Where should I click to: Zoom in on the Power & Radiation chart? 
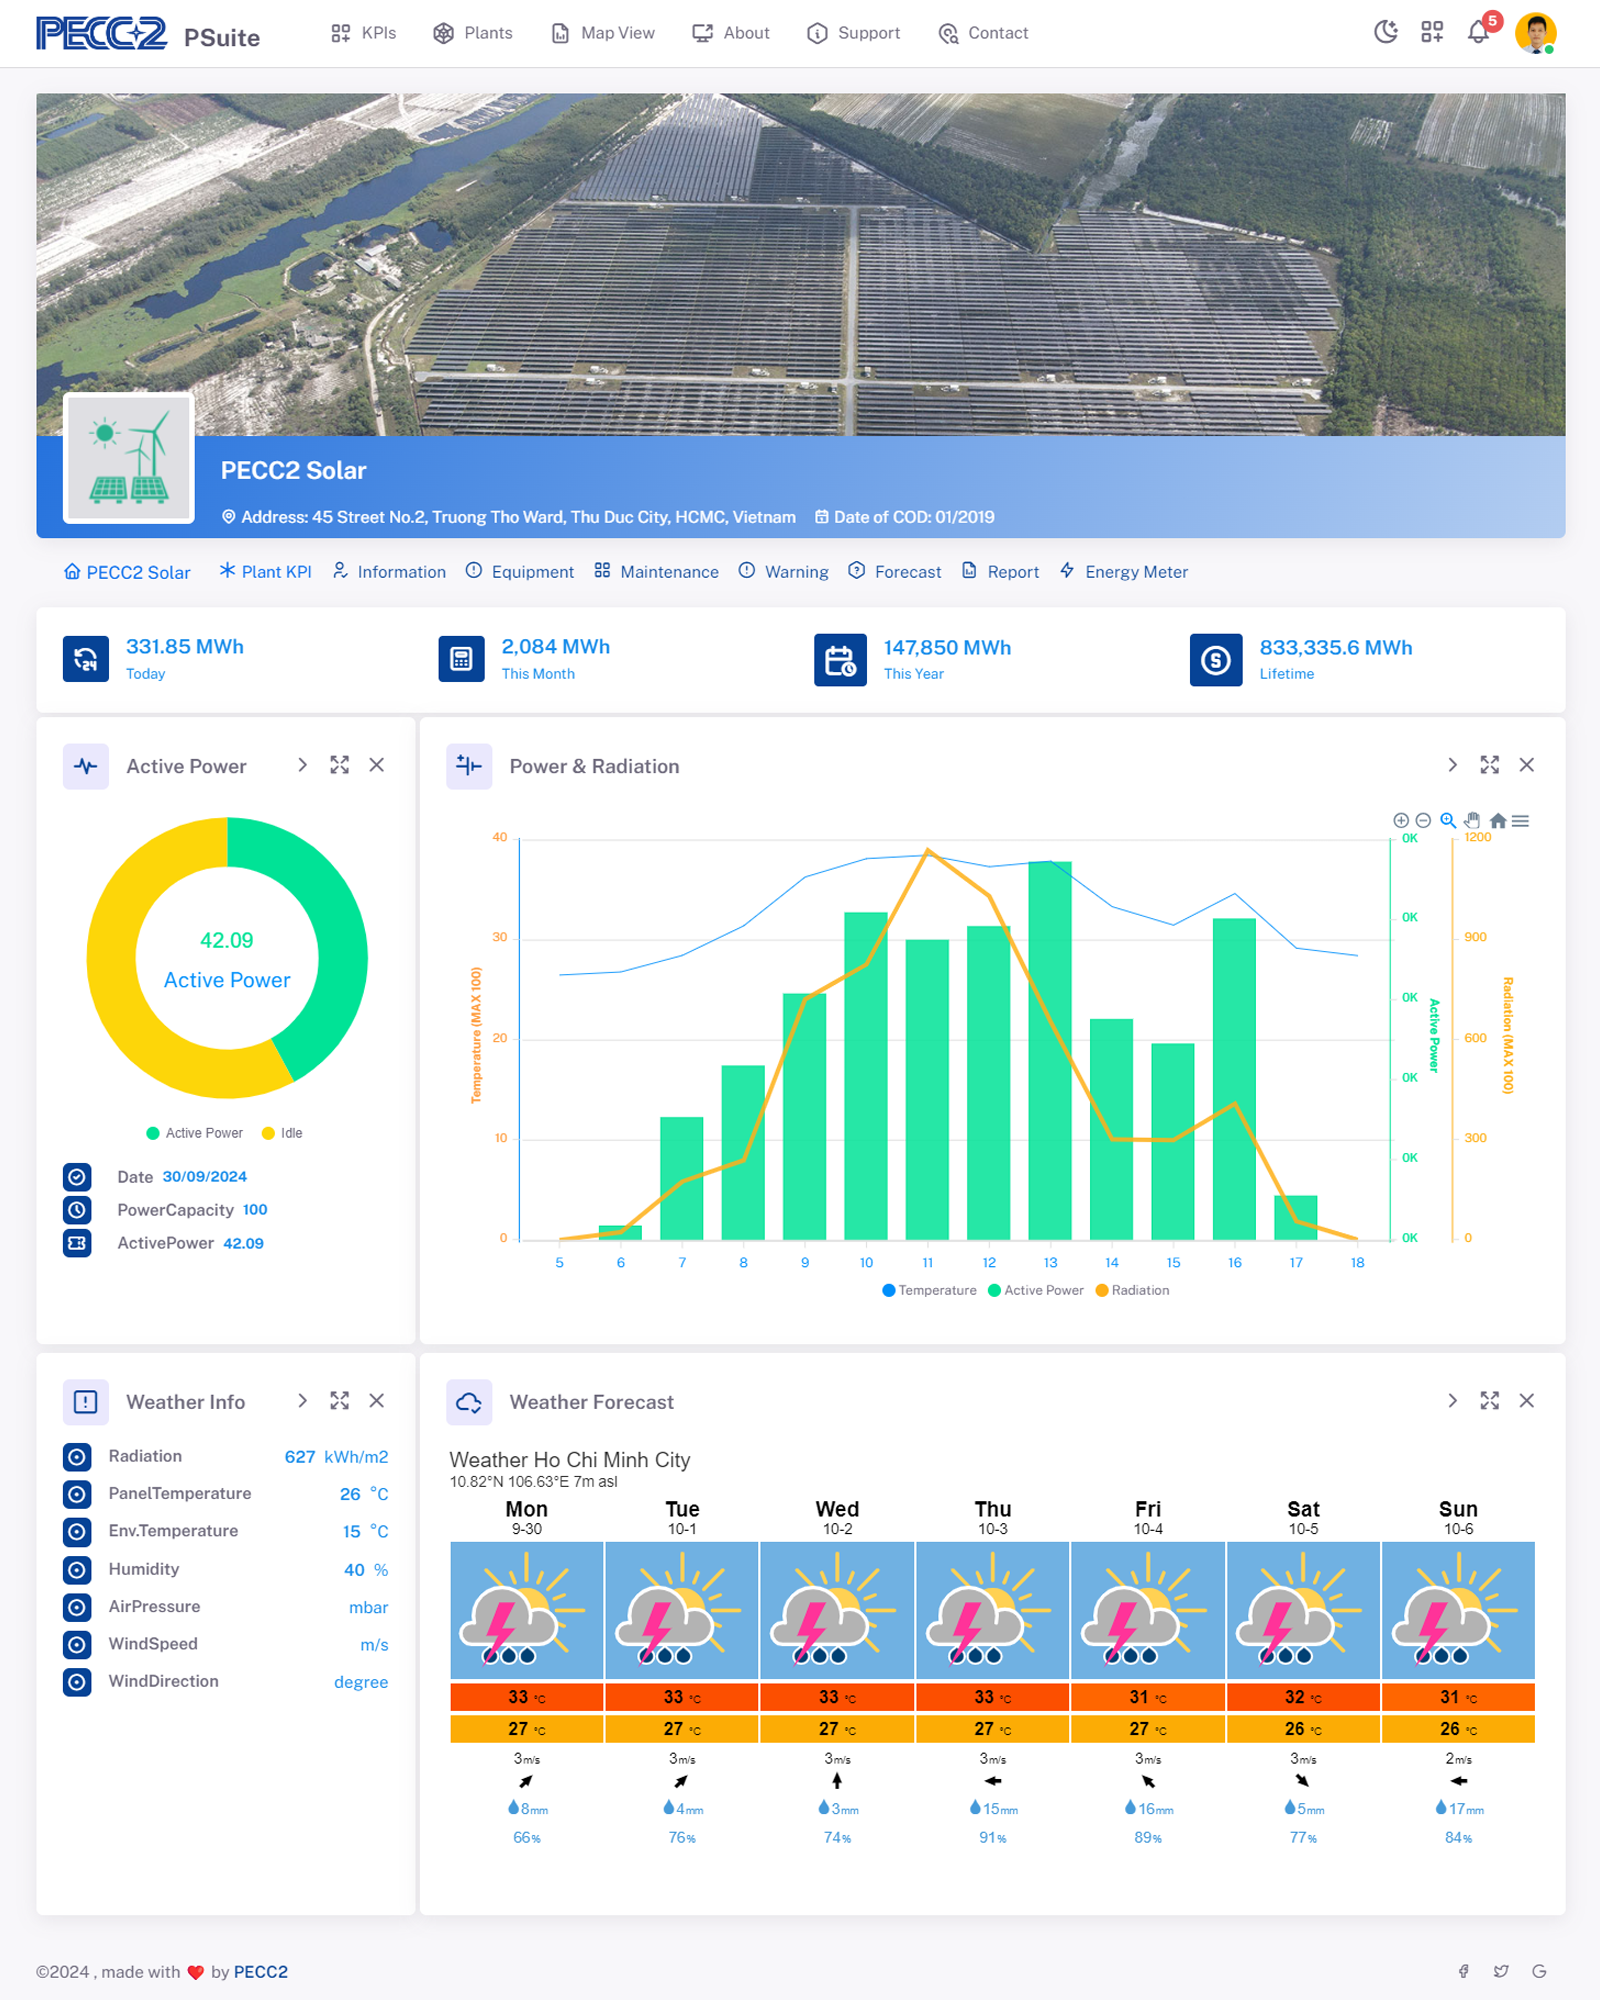(x=1400, y=821)
